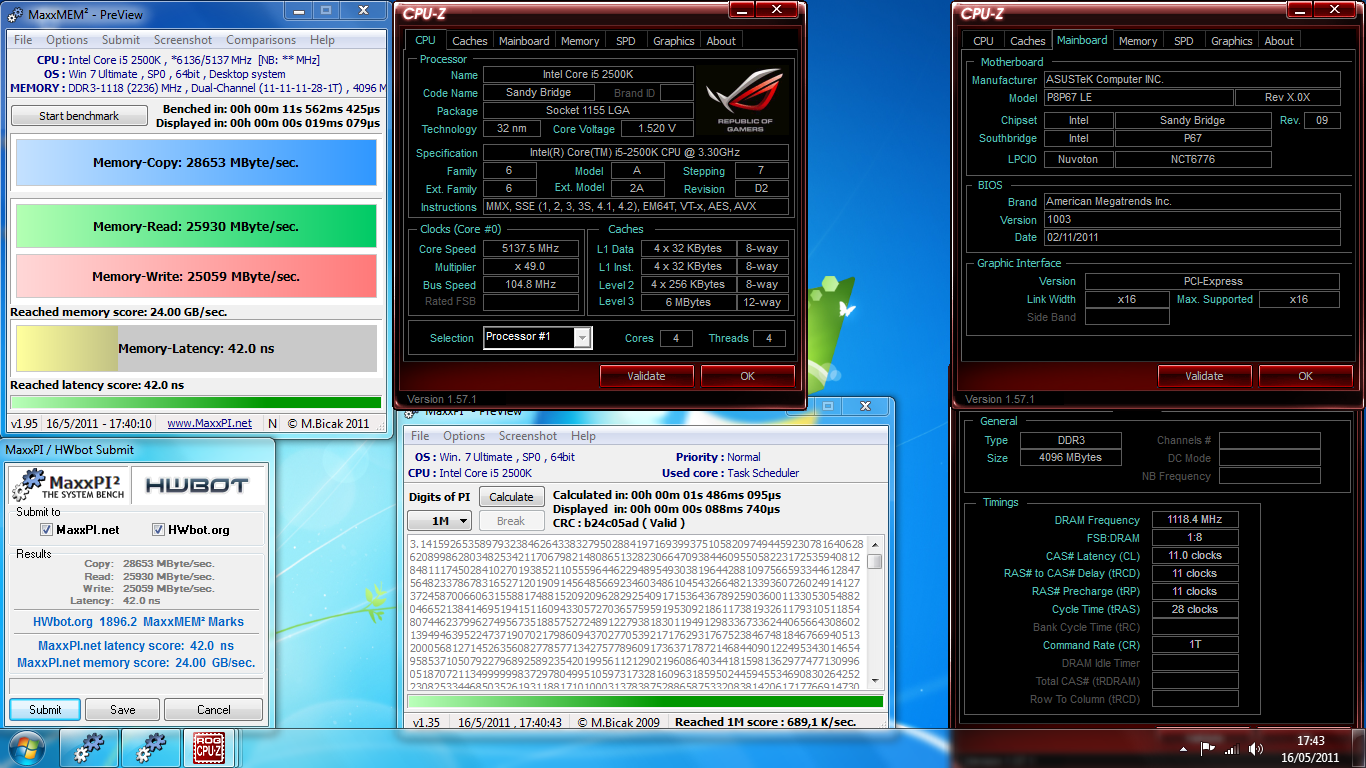Click the red Memory-Write result bar
Image resolution: width=1366 pixels, height=768 pixels.
(x=196, y=276)
